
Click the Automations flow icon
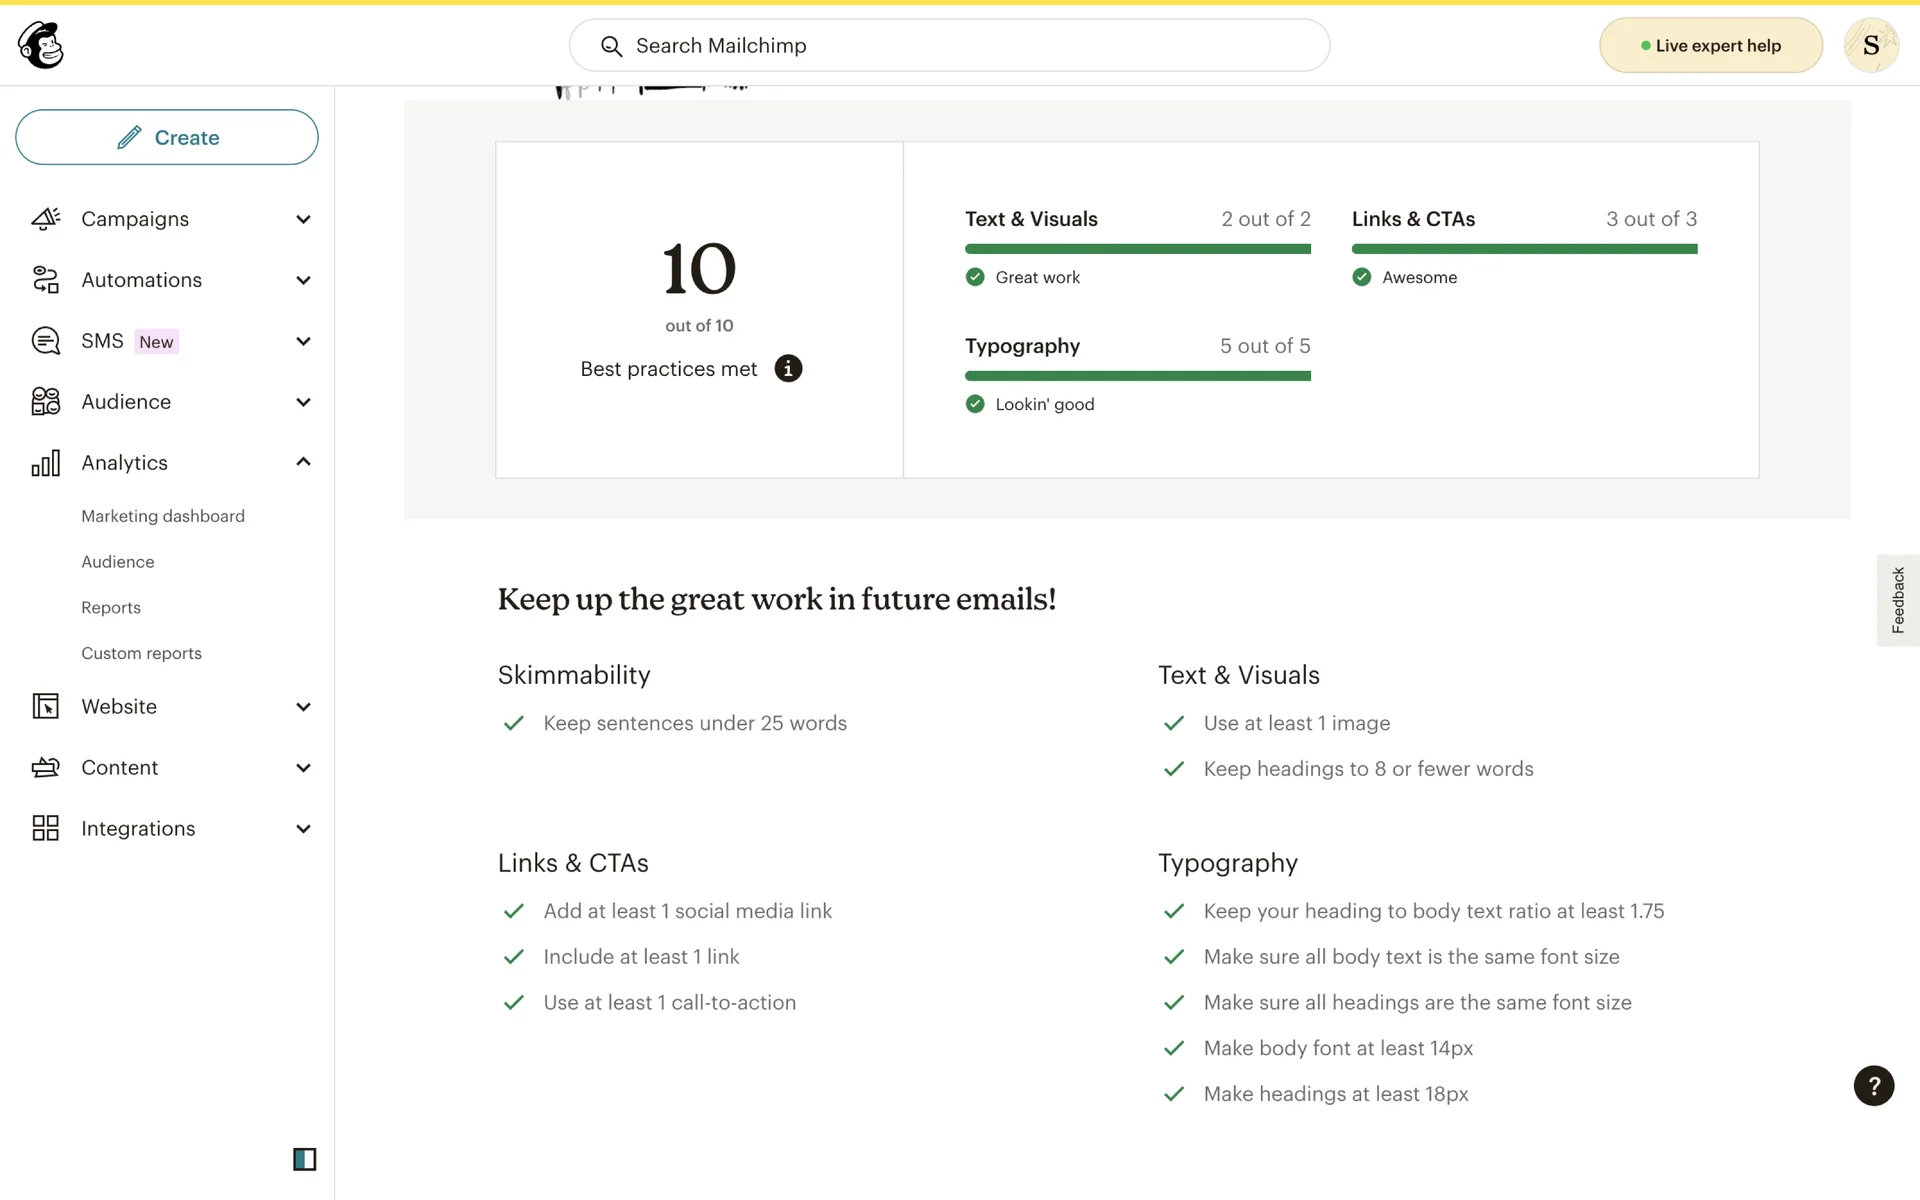tap(46, 280)
